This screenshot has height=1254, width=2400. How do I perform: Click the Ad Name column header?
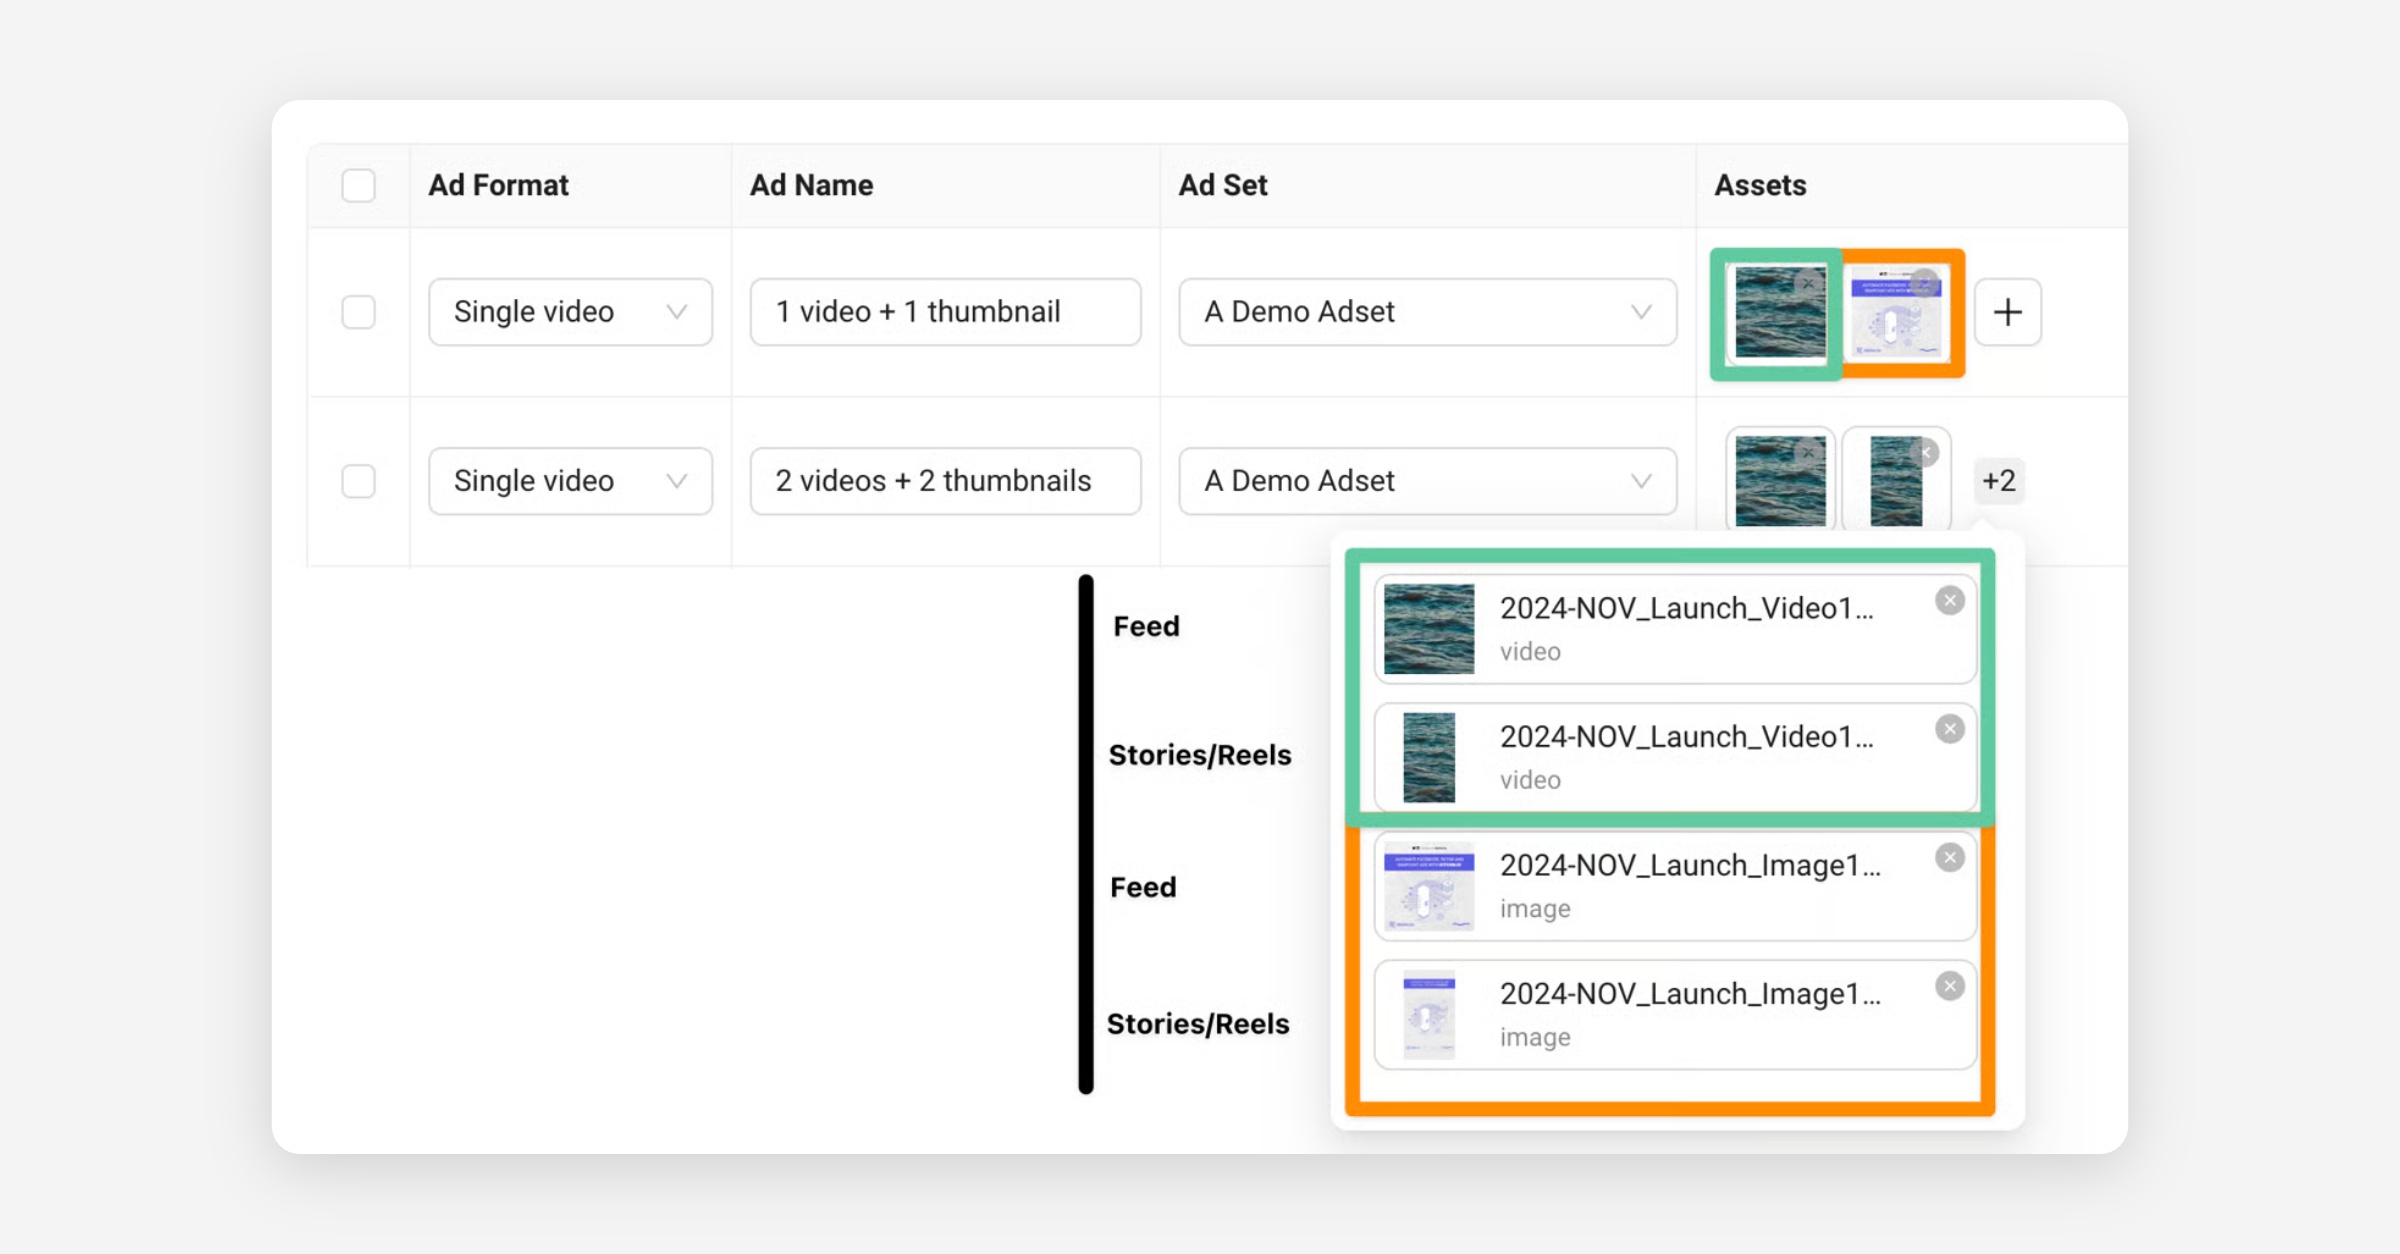(x=811, y=186)
